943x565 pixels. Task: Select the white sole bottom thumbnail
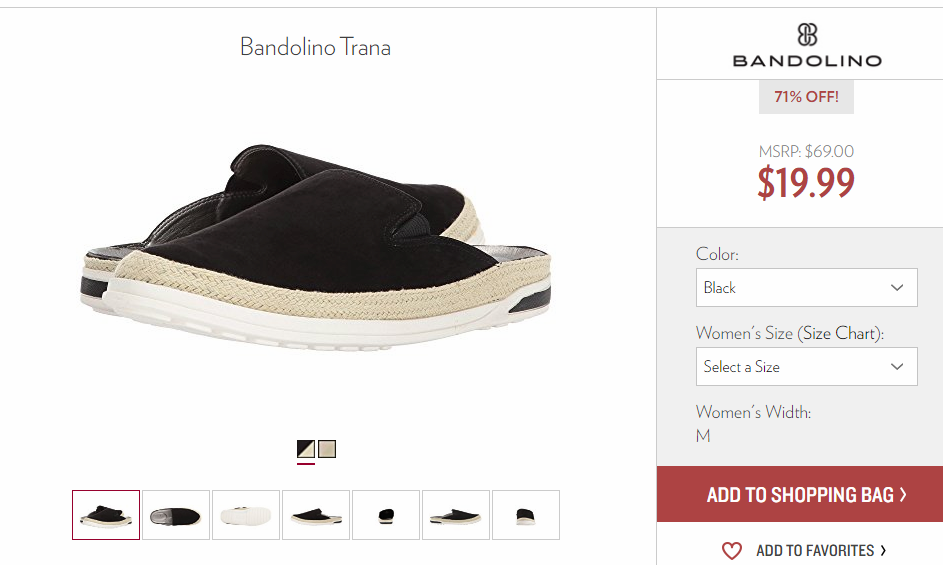click(x=246, y=515)
